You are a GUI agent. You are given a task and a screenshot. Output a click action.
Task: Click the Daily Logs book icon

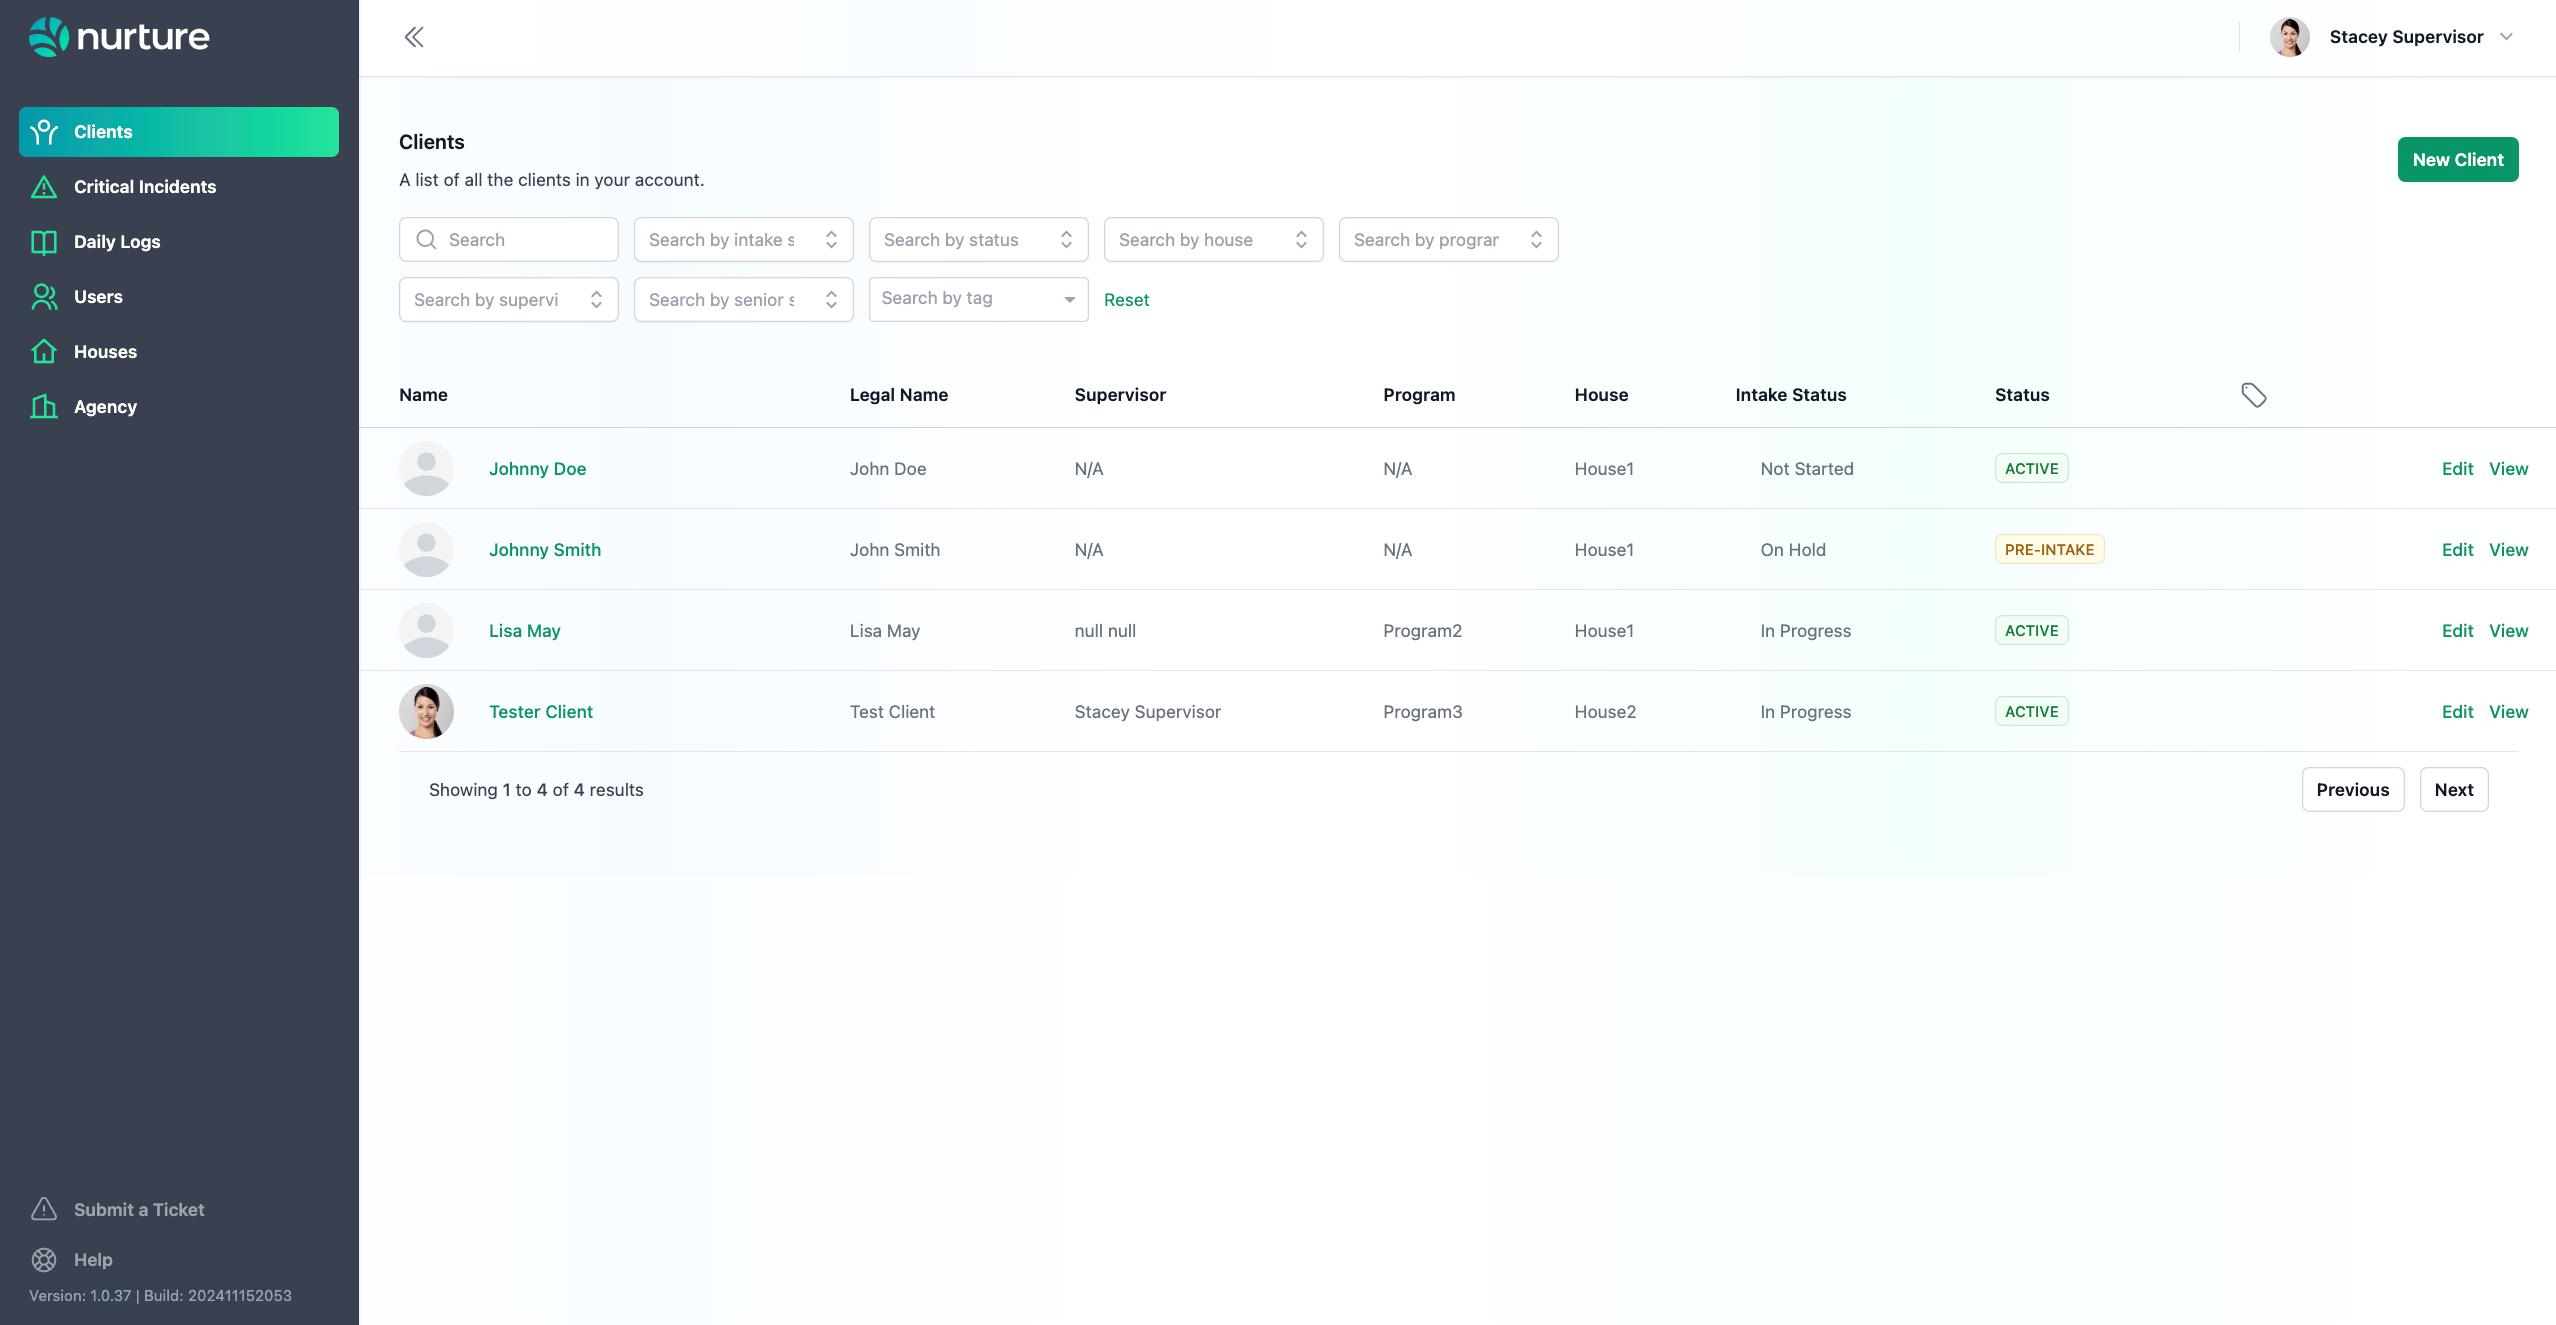[44, 242]
